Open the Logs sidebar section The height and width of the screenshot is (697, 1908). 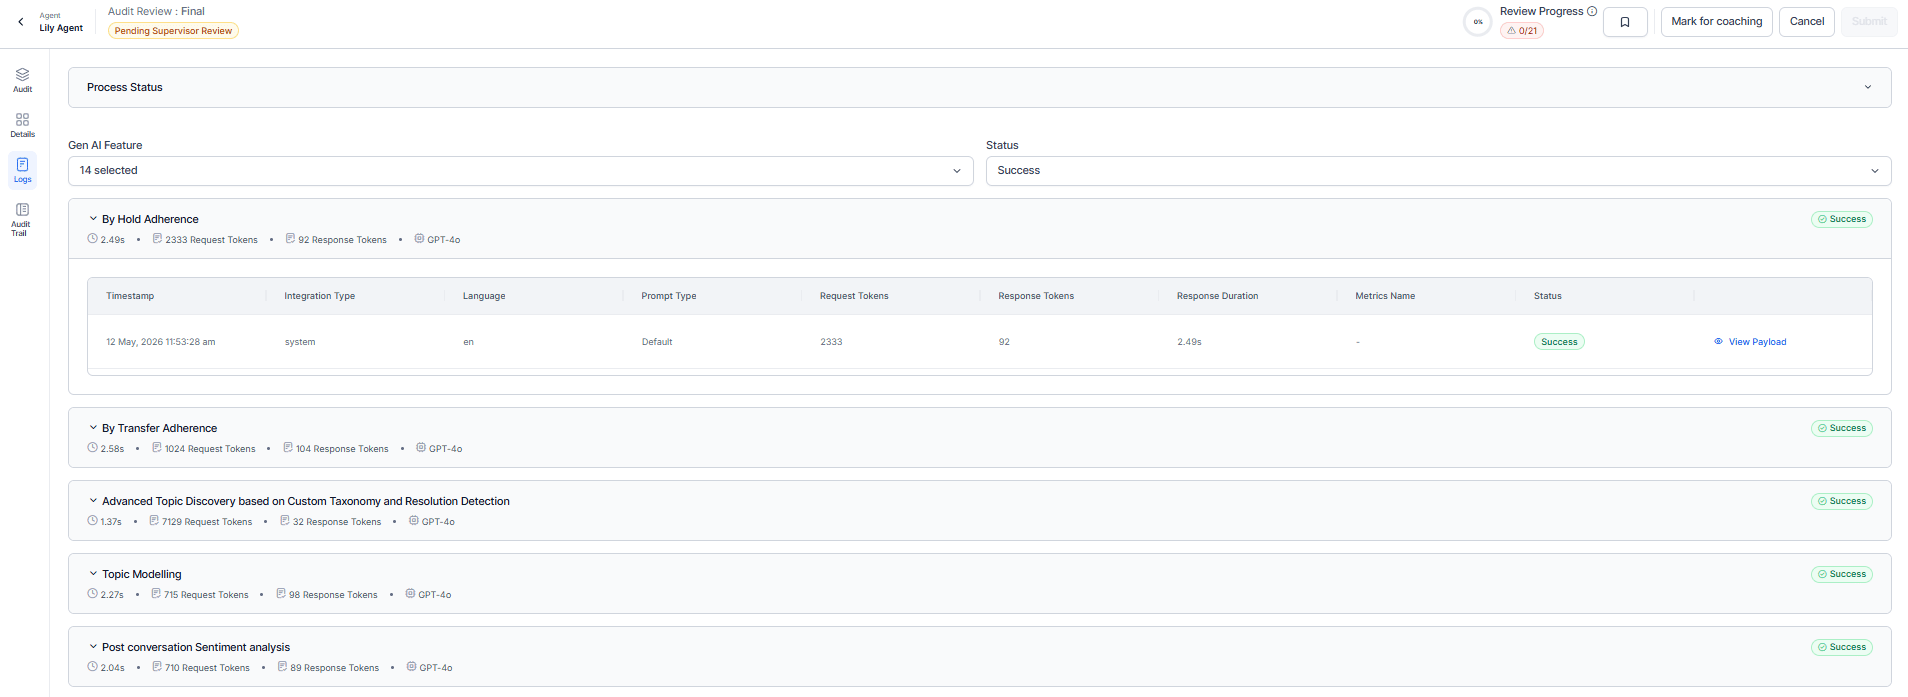click(x=22, y=170)
